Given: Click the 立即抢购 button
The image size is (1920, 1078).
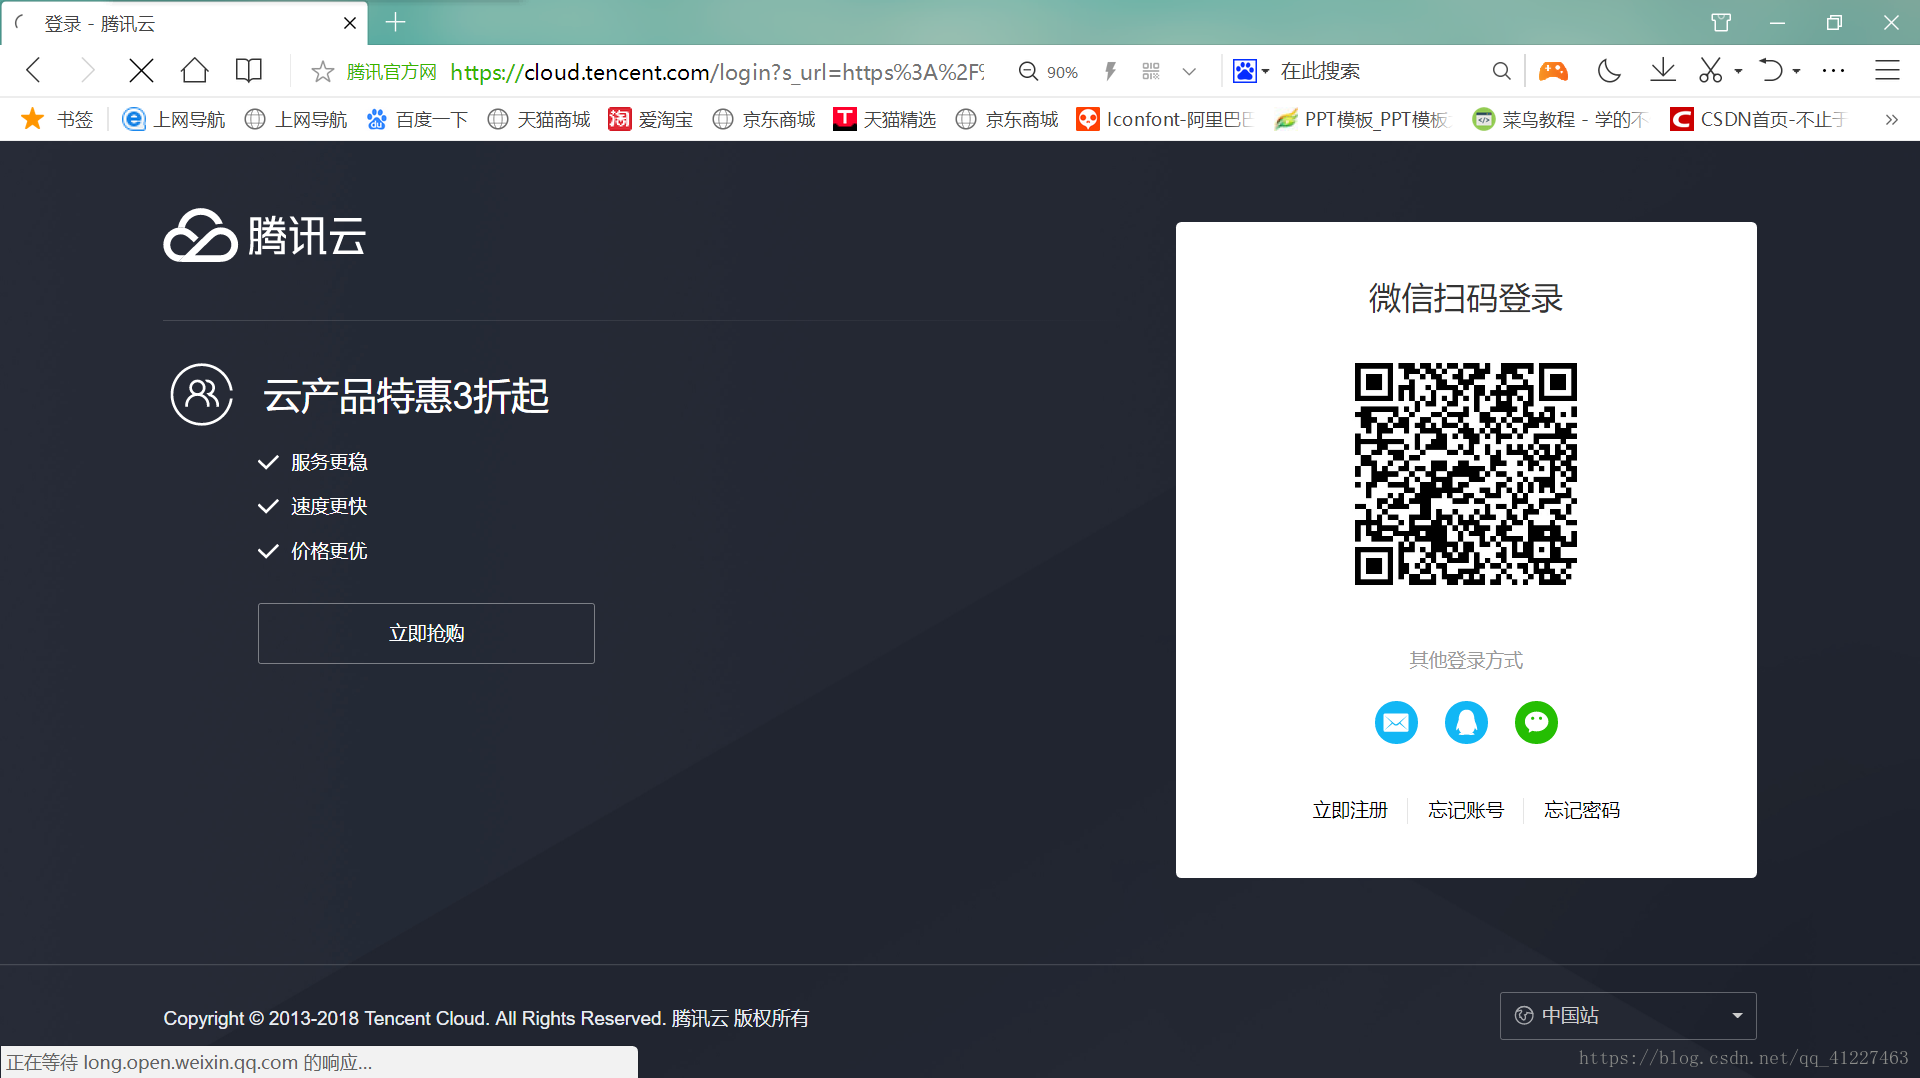Looking at the screenshot, I should (x=426, y=633).
